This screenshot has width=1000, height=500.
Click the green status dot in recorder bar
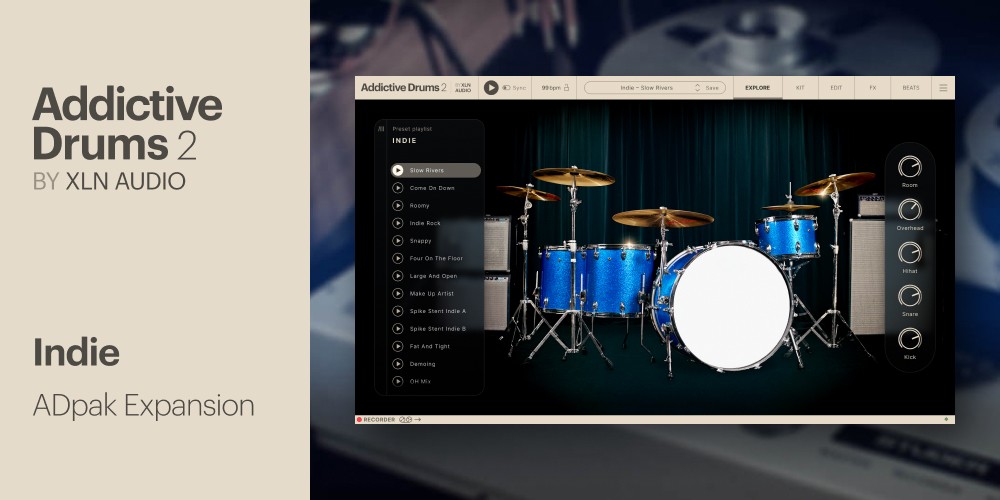pos(946,420)
